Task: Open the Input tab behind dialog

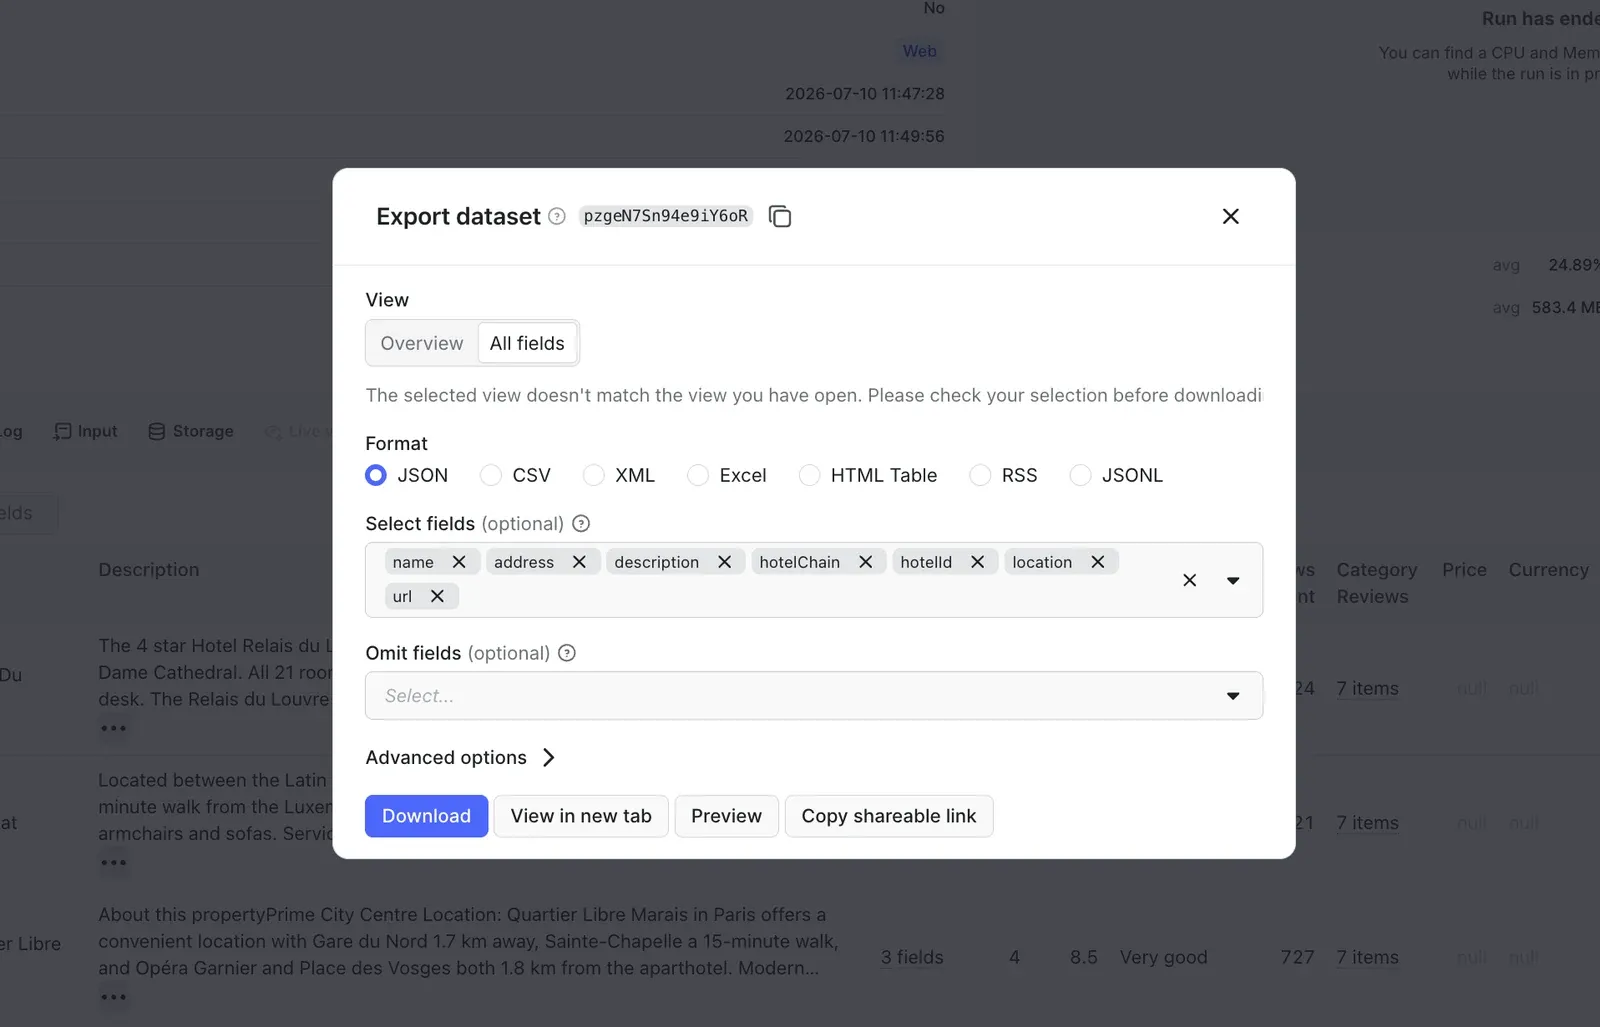Action: 86,431
